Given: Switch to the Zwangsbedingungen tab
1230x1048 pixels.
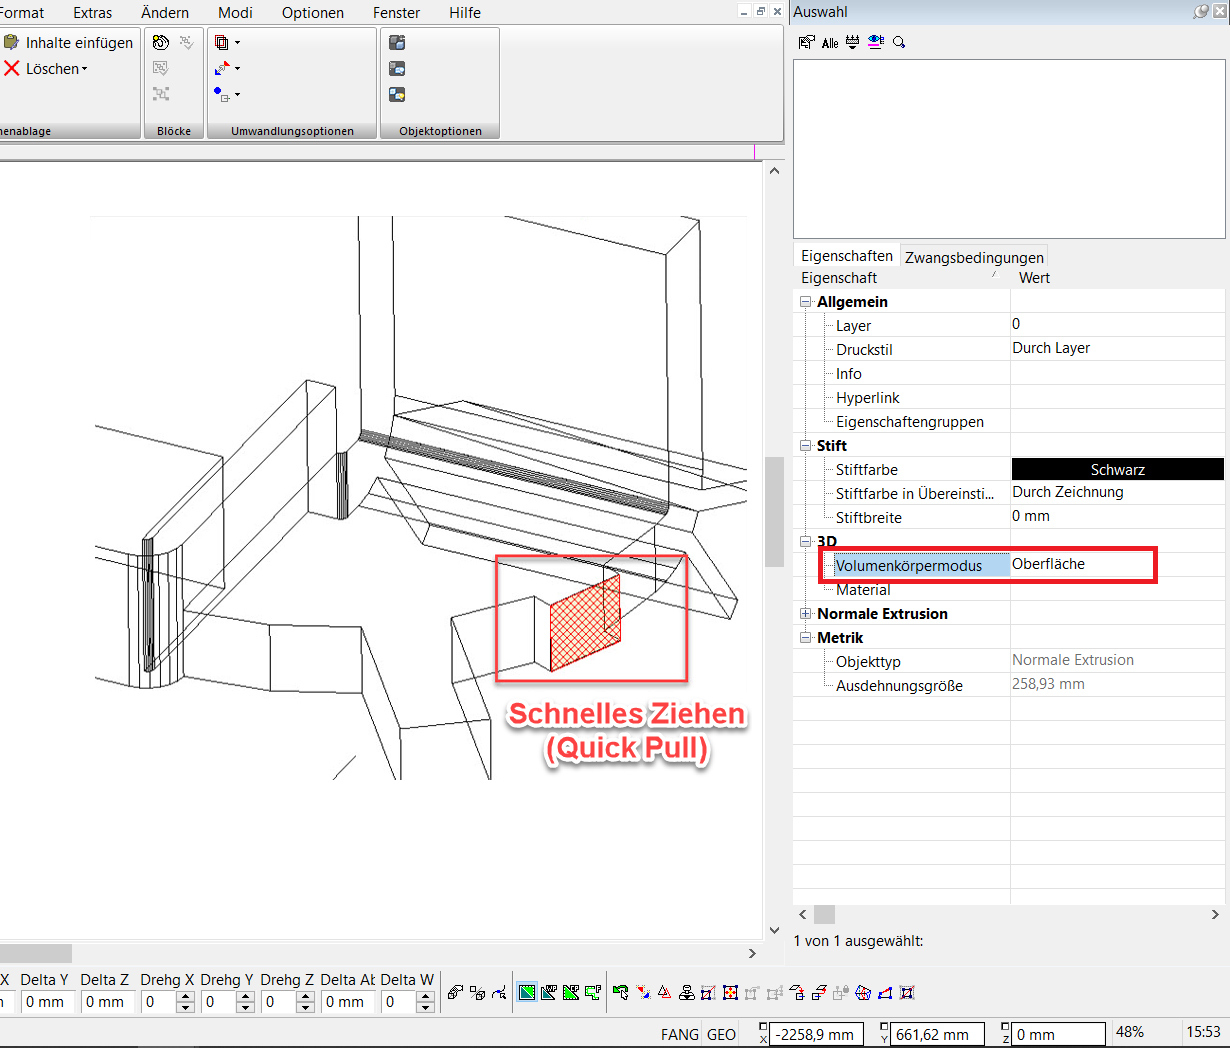Looking at the screenshot, I should point(974,257).
